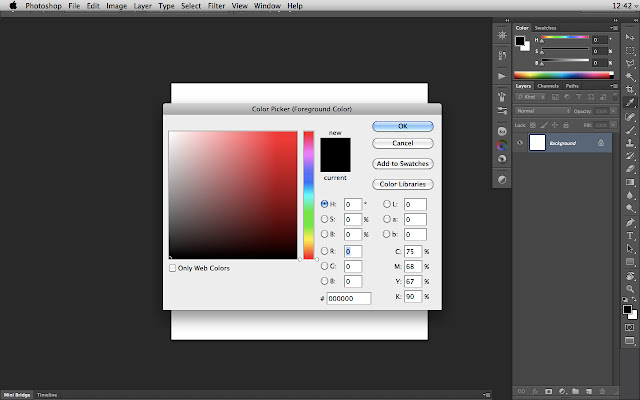Switch to the Channels tab
The height and width of the screenshot is (400, 640).
click(x=548, y=86)
